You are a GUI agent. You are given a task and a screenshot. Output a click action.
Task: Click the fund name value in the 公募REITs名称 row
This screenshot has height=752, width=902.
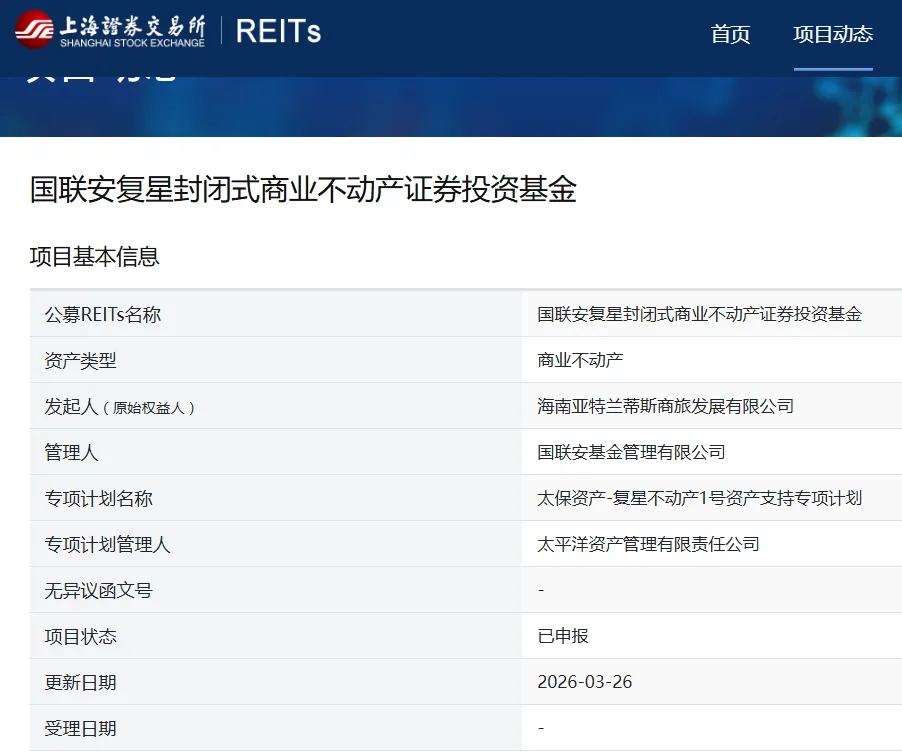click(x=699, y=314)
